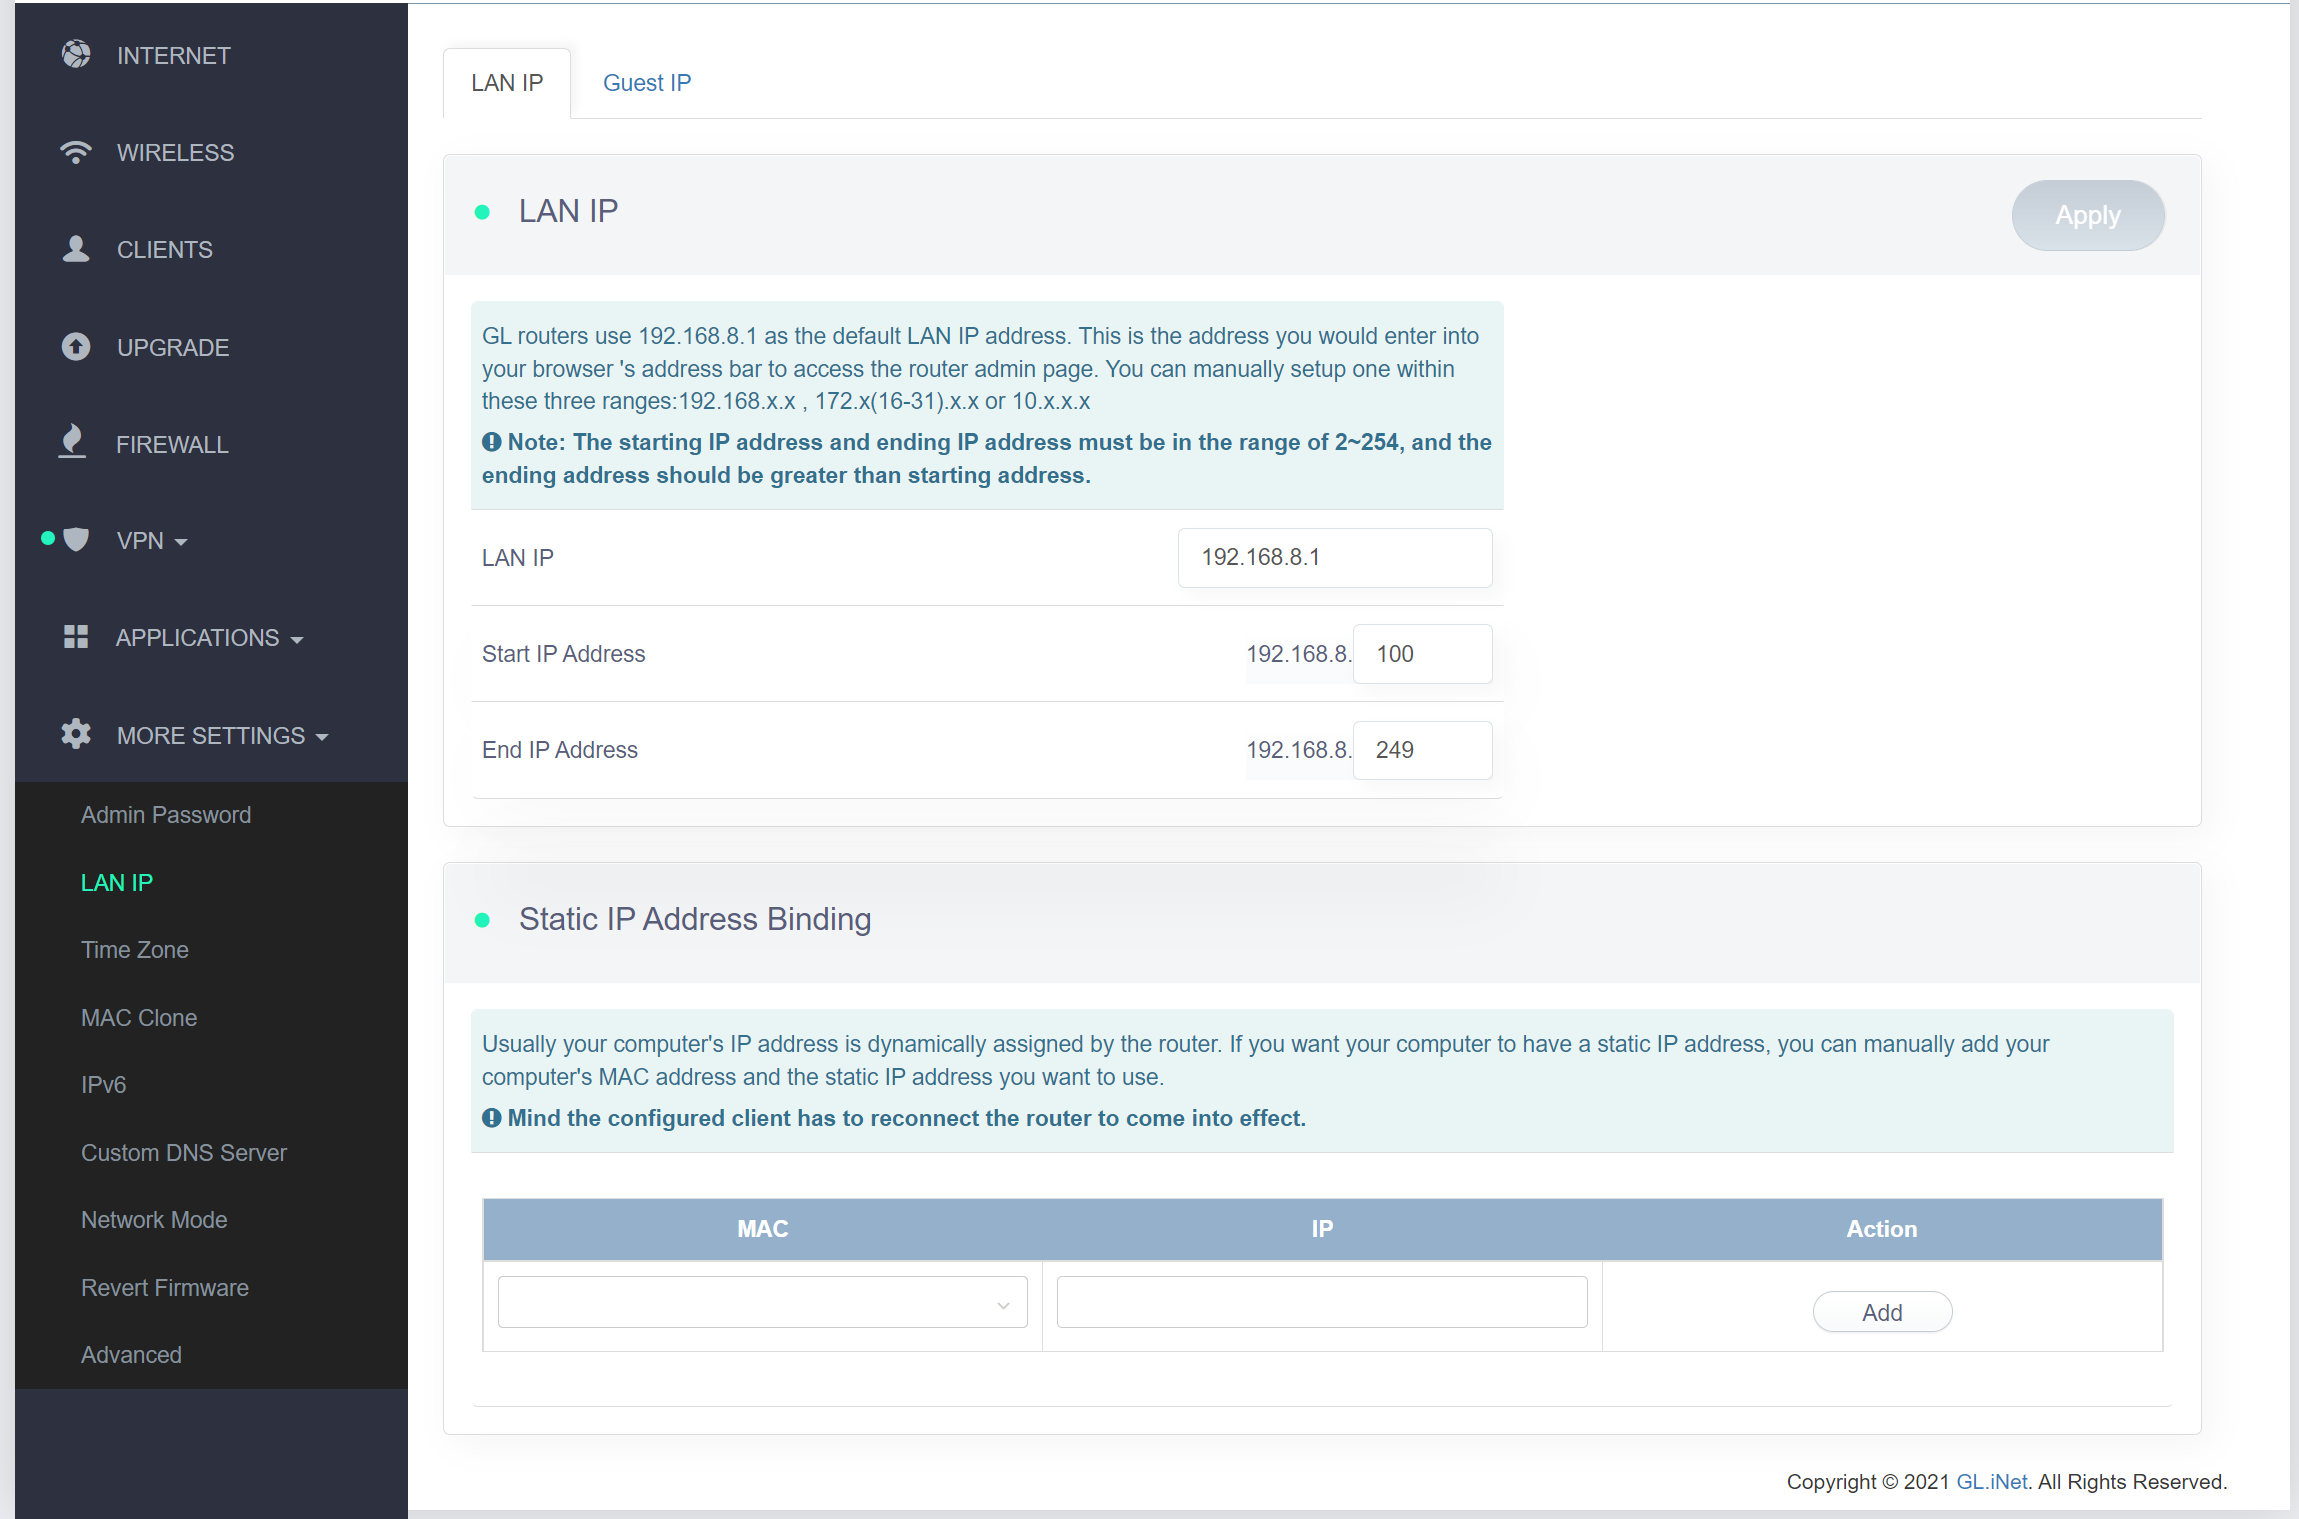This screenshot has width=2299, height=1519.
Task: Go to the CLIENTS page
Action: point(164,249)
